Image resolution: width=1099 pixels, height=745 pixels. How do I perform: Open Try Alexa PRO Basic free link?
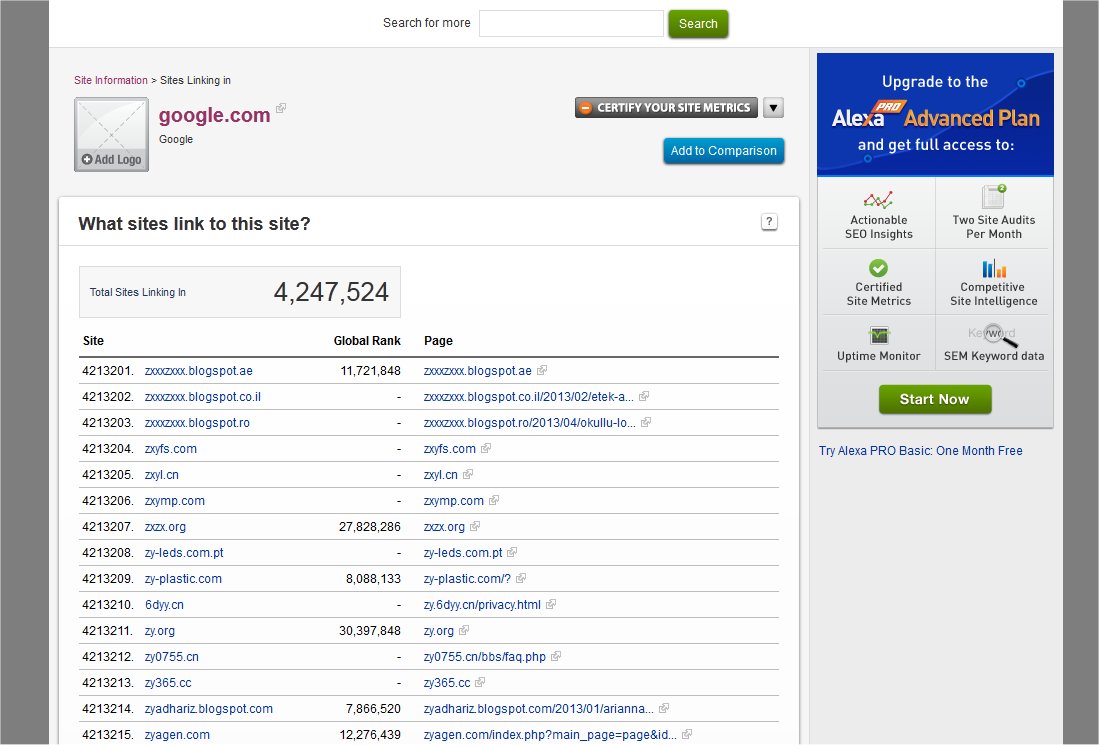[920, 451]
